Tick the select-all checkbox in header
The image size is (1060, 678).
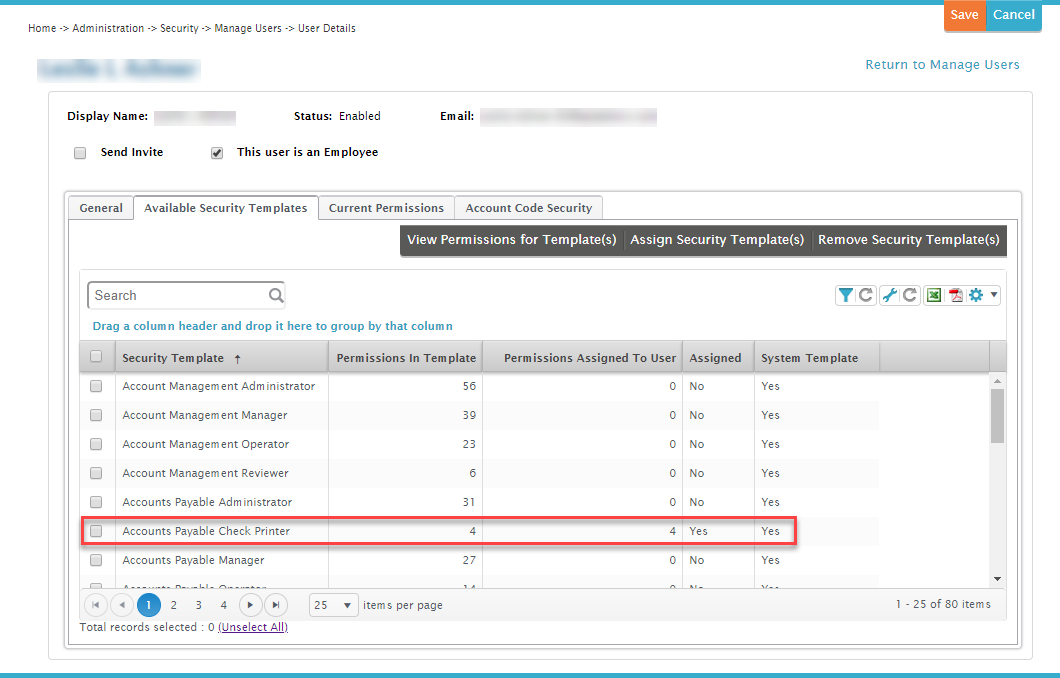[96, 357]
